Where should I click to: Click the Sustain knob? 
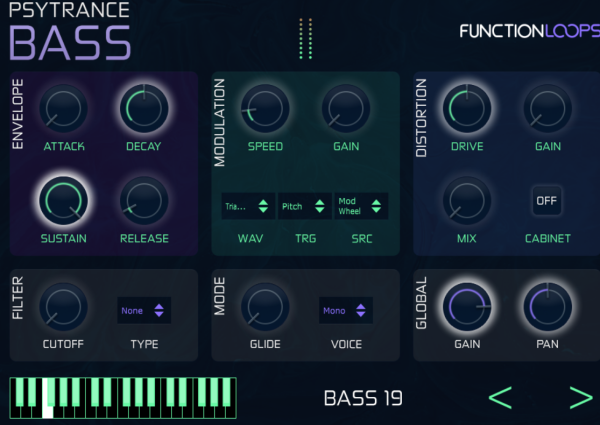(63, 200)
